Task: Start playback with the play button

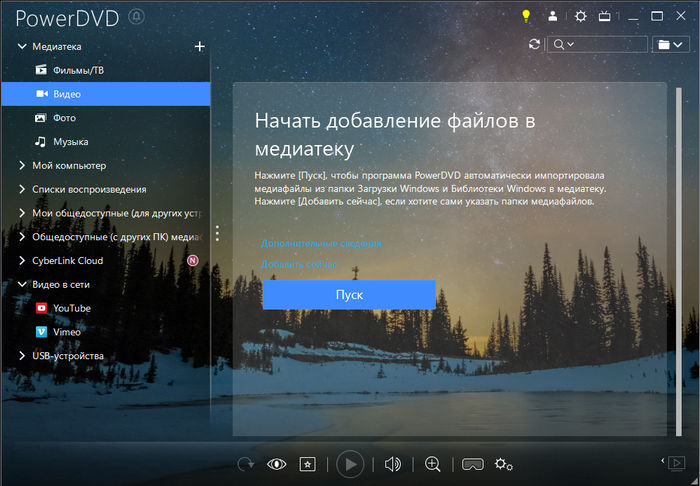Action: pyautogui.click(x=350, y=464)
